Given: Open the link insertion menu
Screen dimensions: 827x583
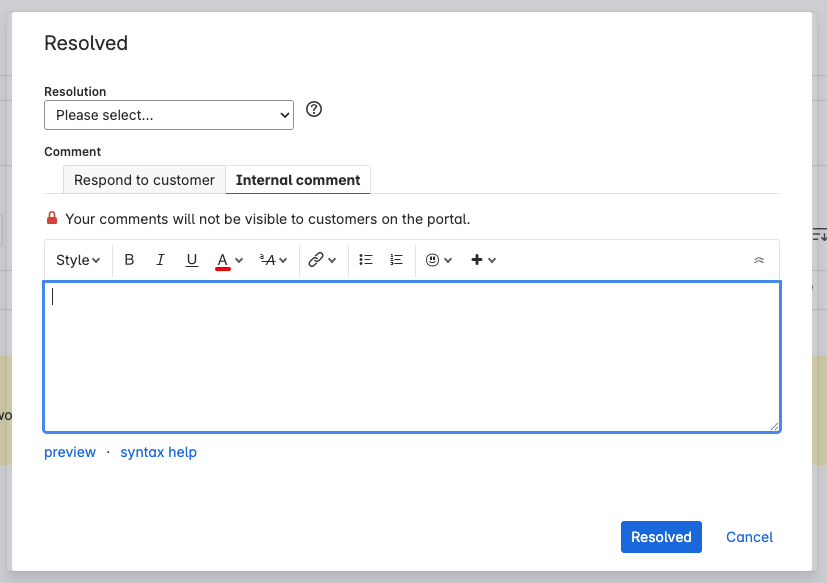Looking at the screenshot, I should click(321, 260).
